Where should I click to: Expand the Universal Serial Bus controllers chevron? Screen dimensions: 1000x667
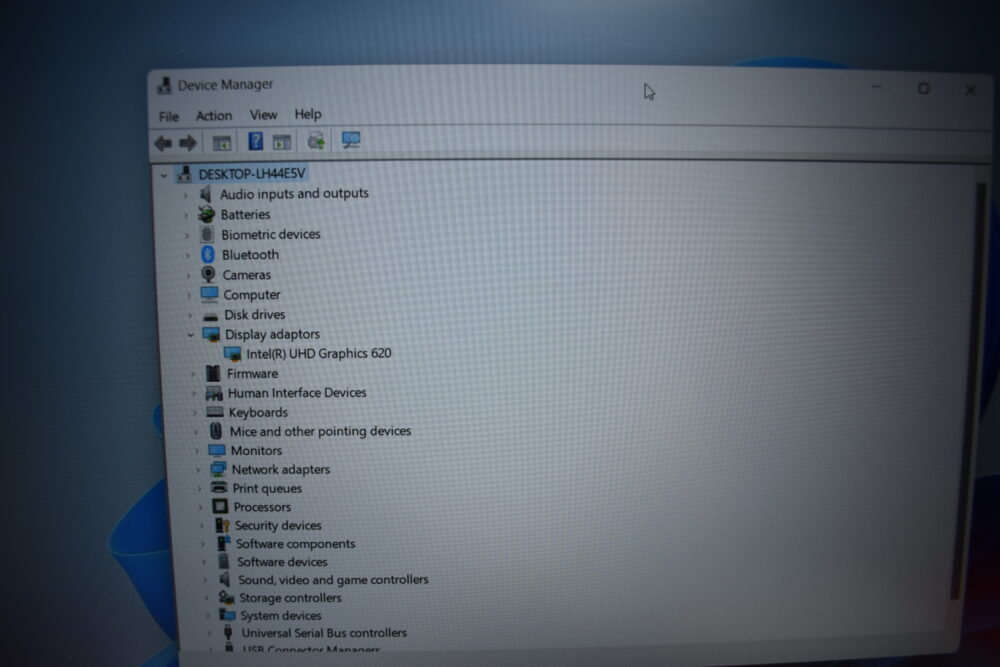click(209, 633)
